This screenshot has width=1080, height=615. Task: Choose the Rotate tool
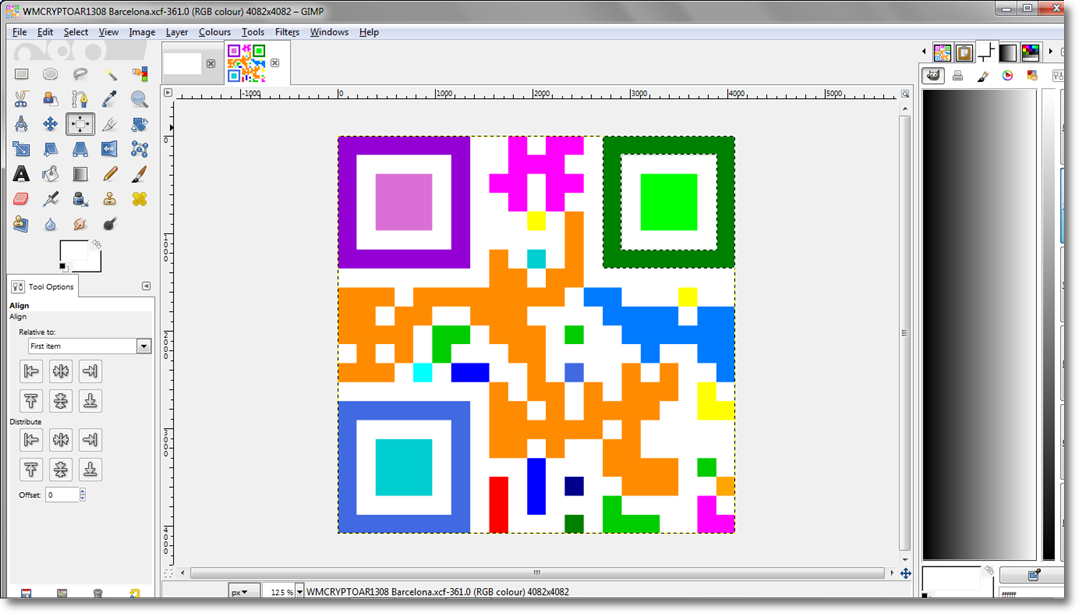[140, 124]
